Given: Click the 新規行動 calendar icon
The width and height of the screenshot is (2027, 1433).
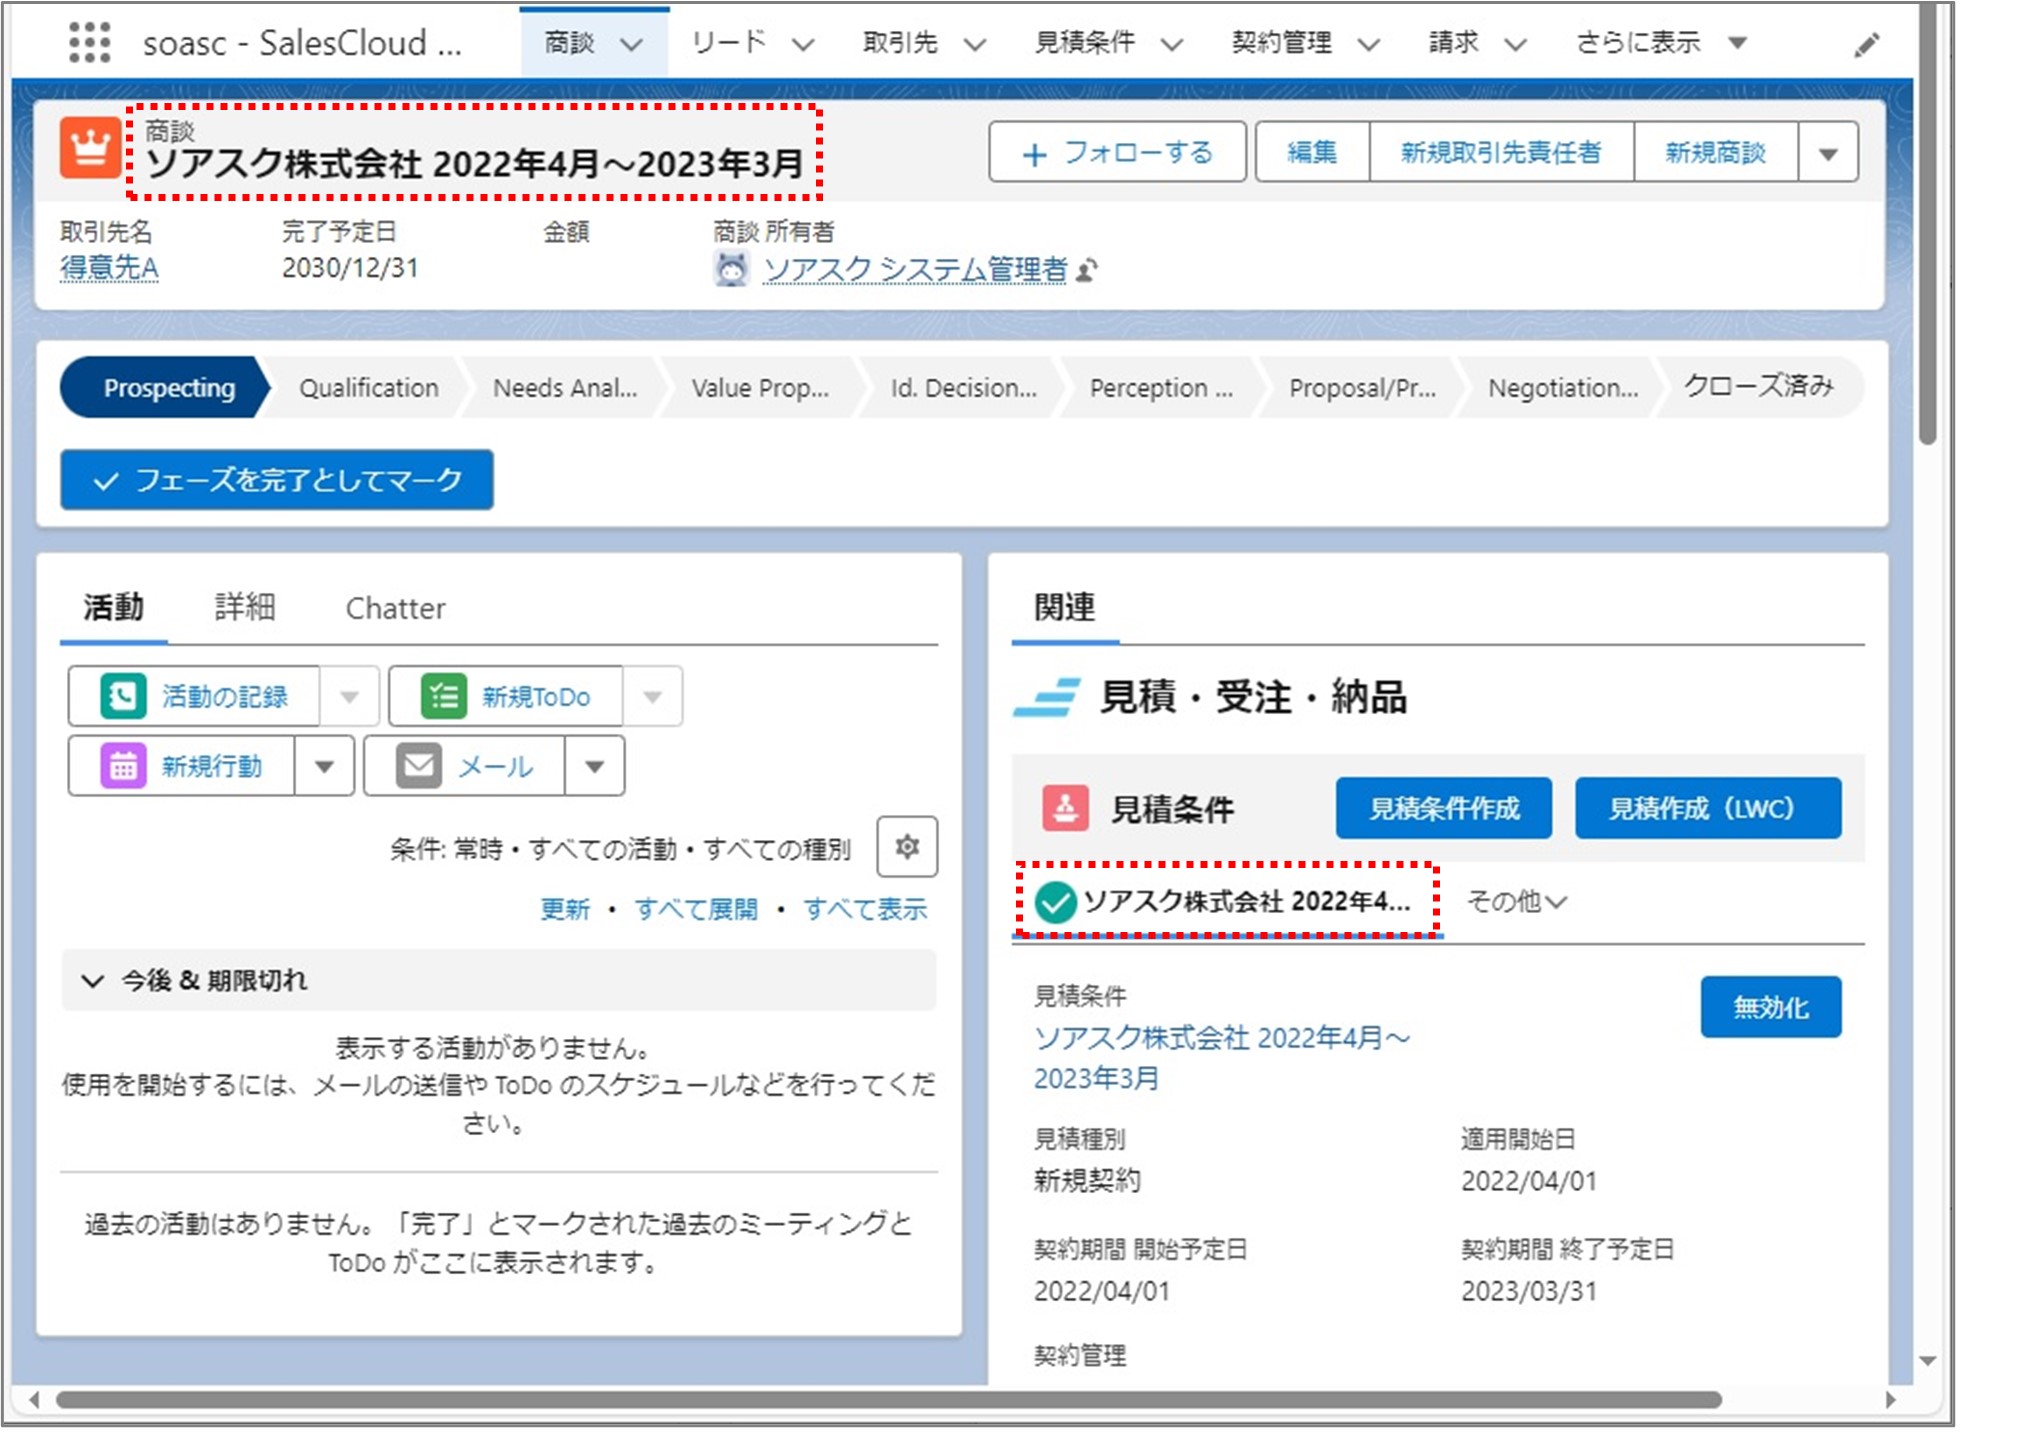Looking at the screenshot, I should [123, 766].
